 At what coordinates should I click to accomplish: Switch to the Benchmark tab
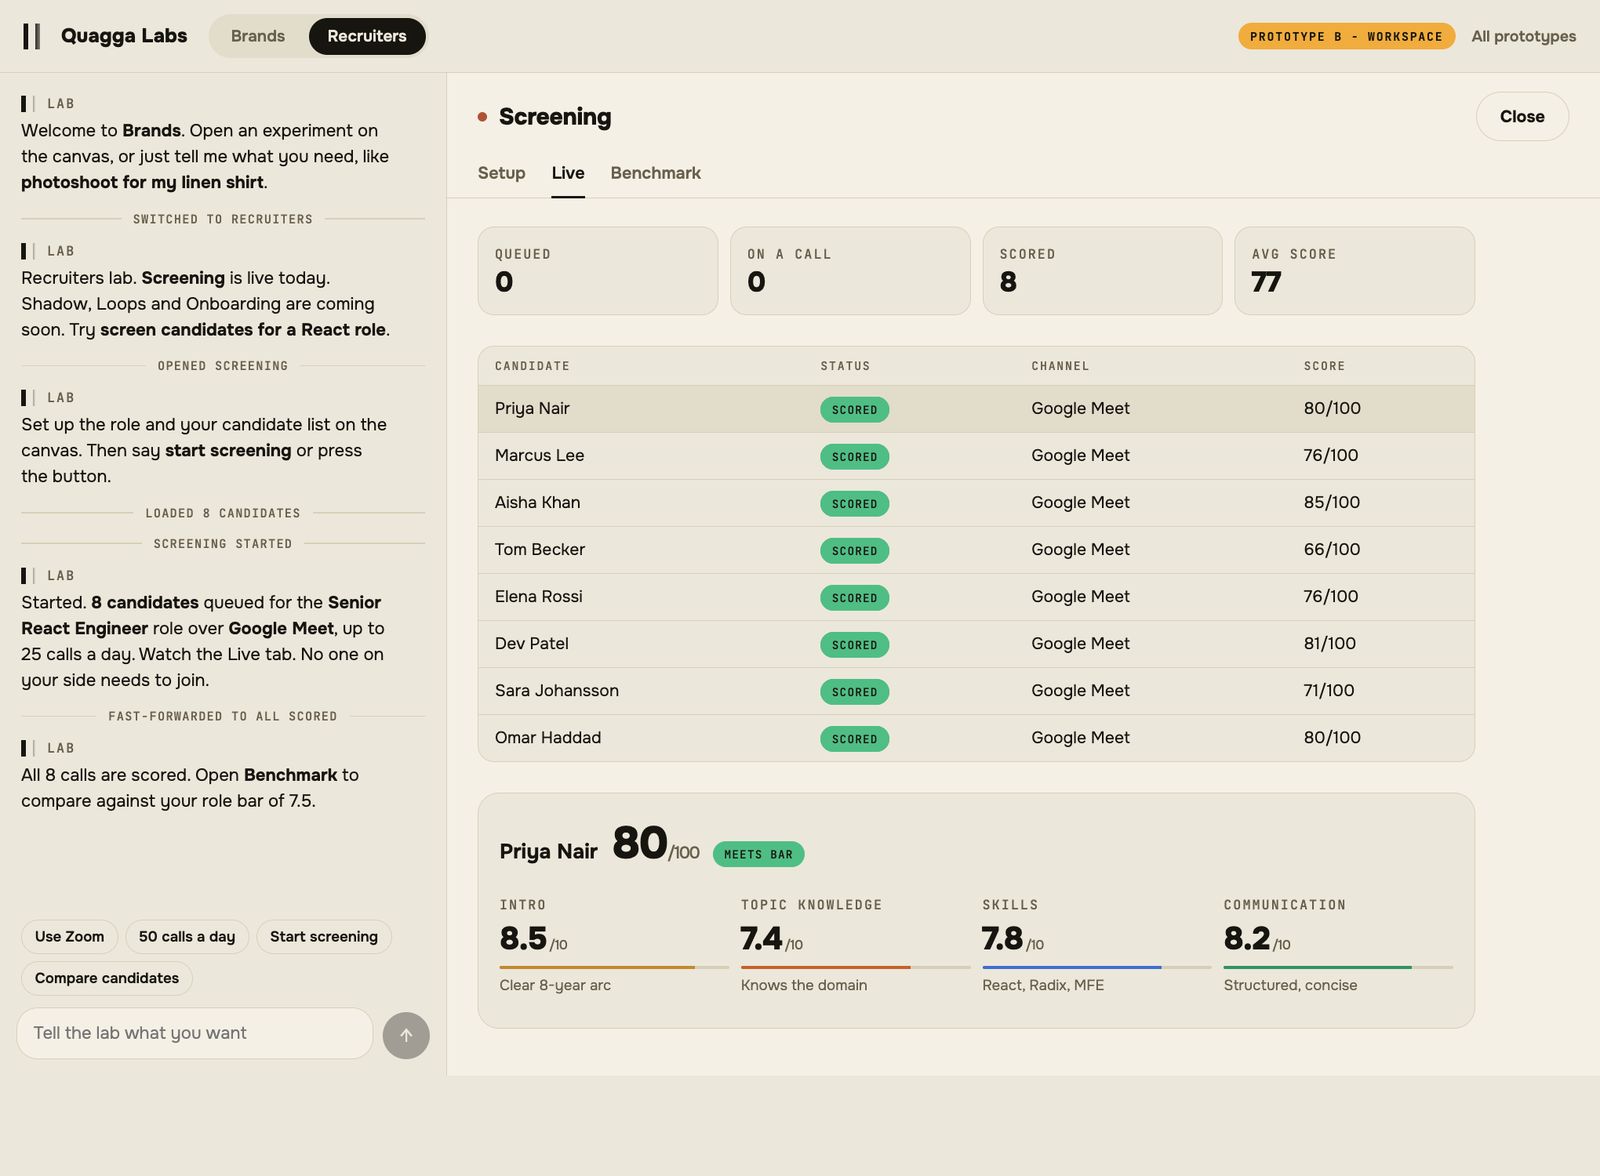(x=656, y=173)
